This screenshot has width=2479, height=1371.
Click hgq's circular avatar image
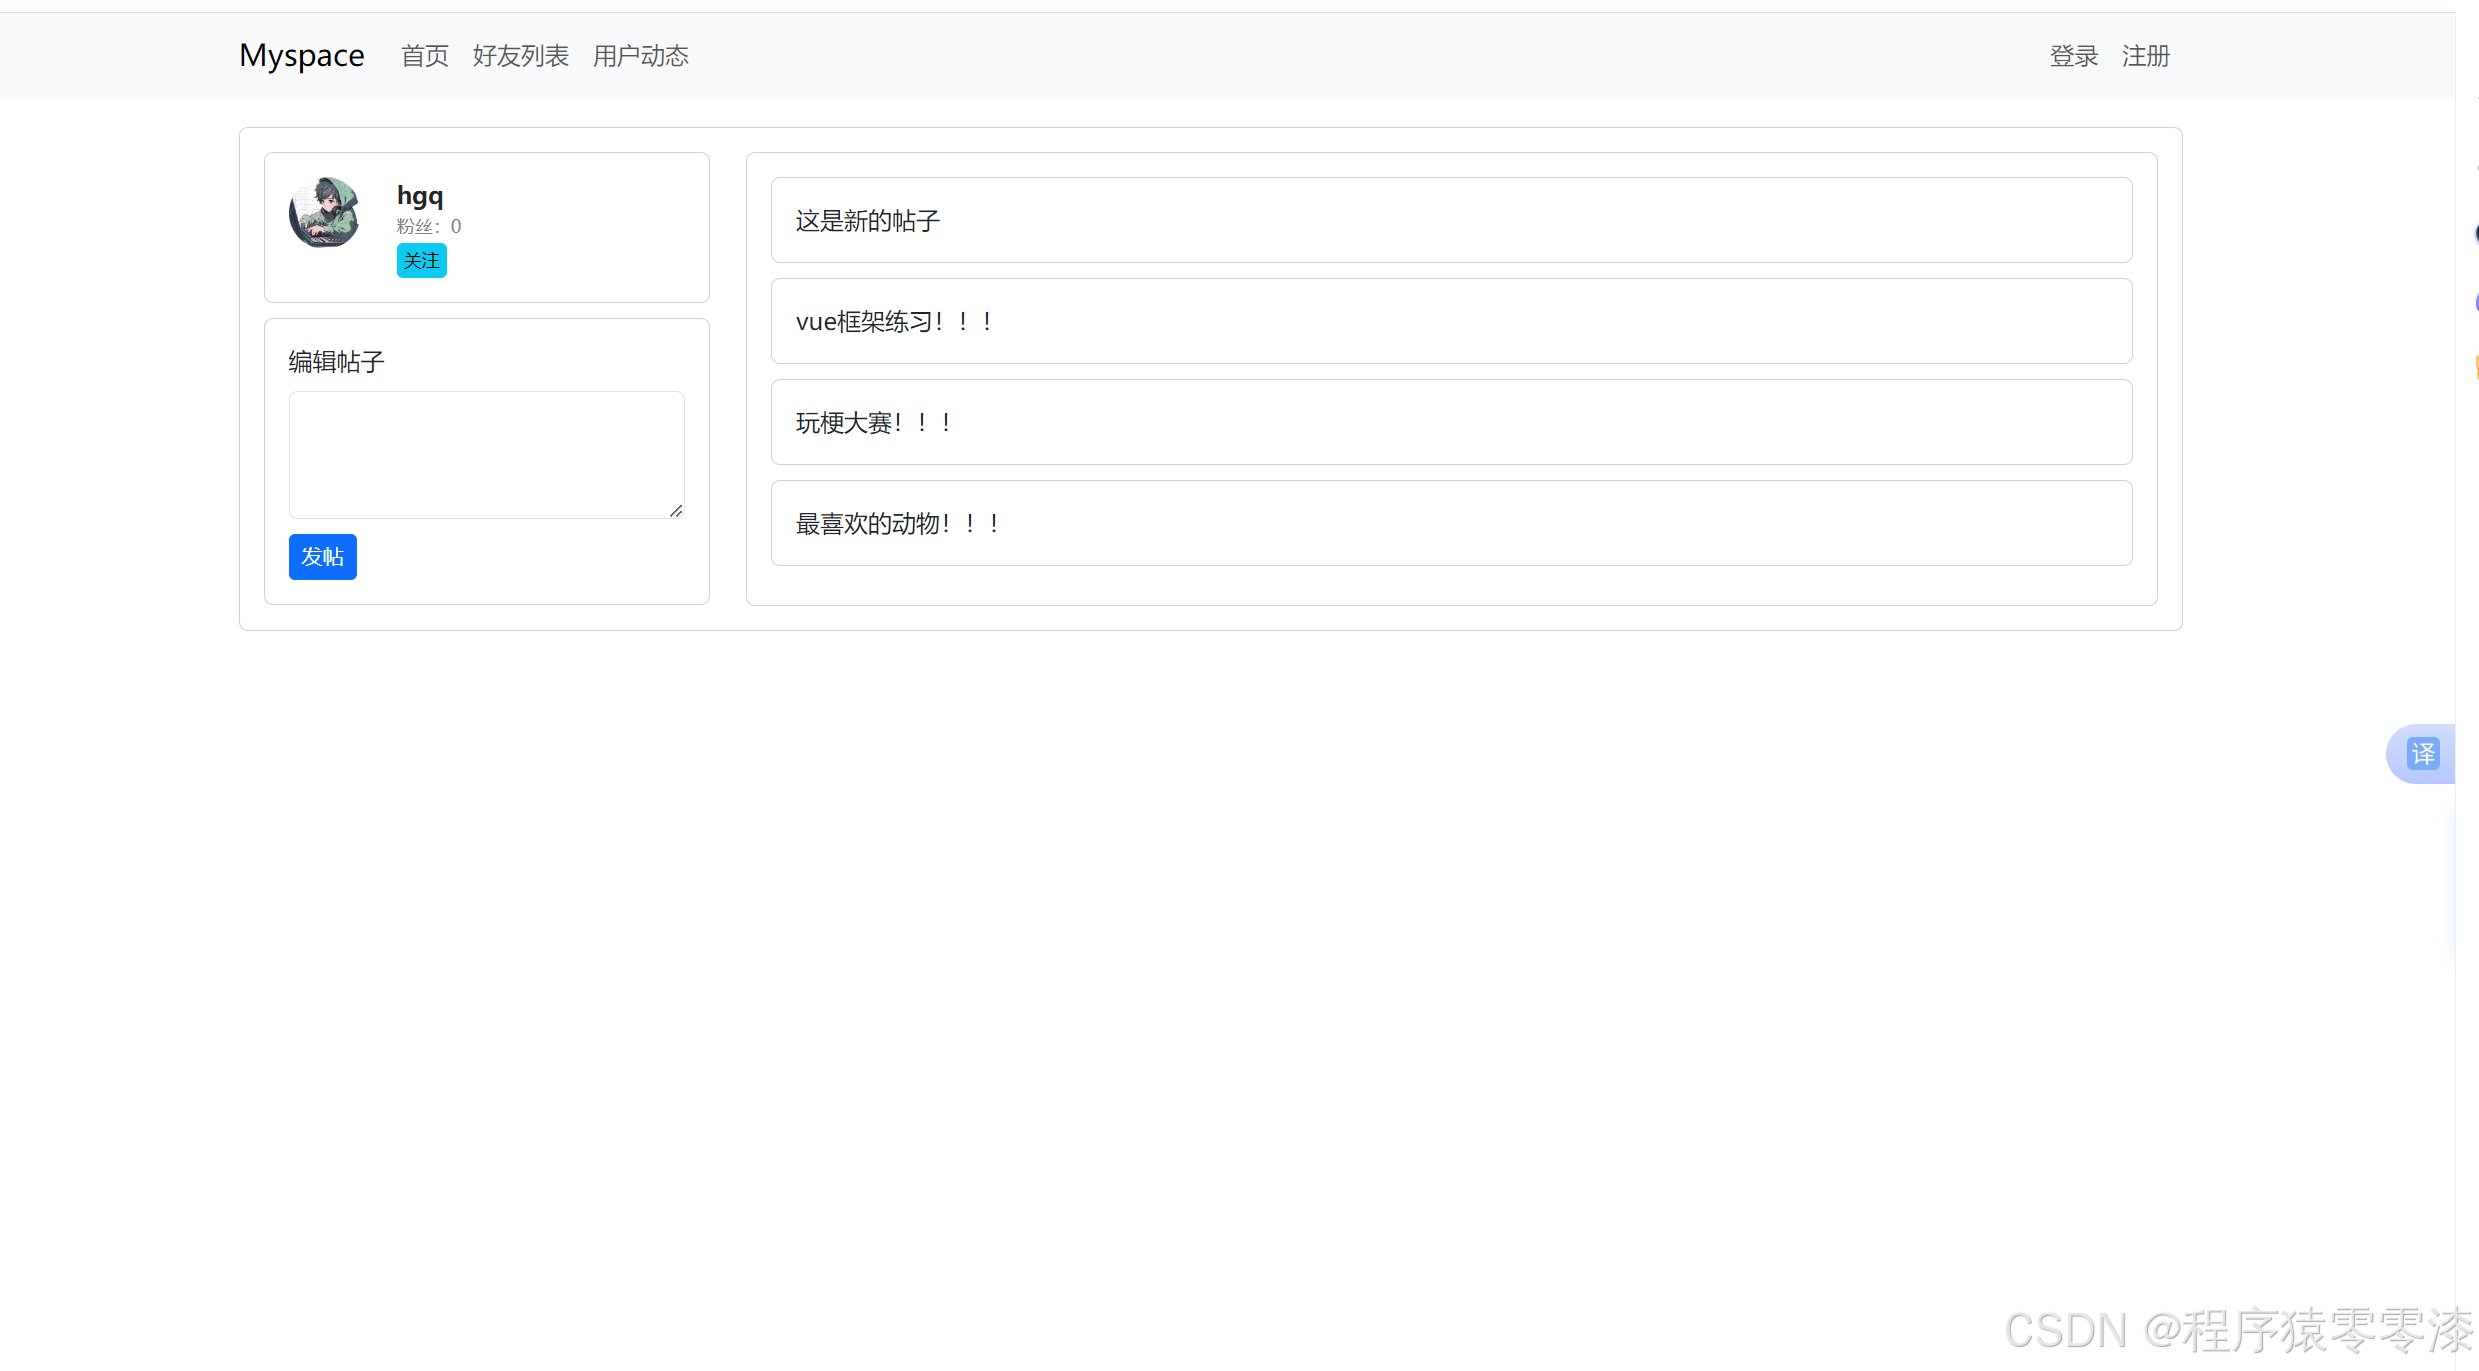[324, 213]
